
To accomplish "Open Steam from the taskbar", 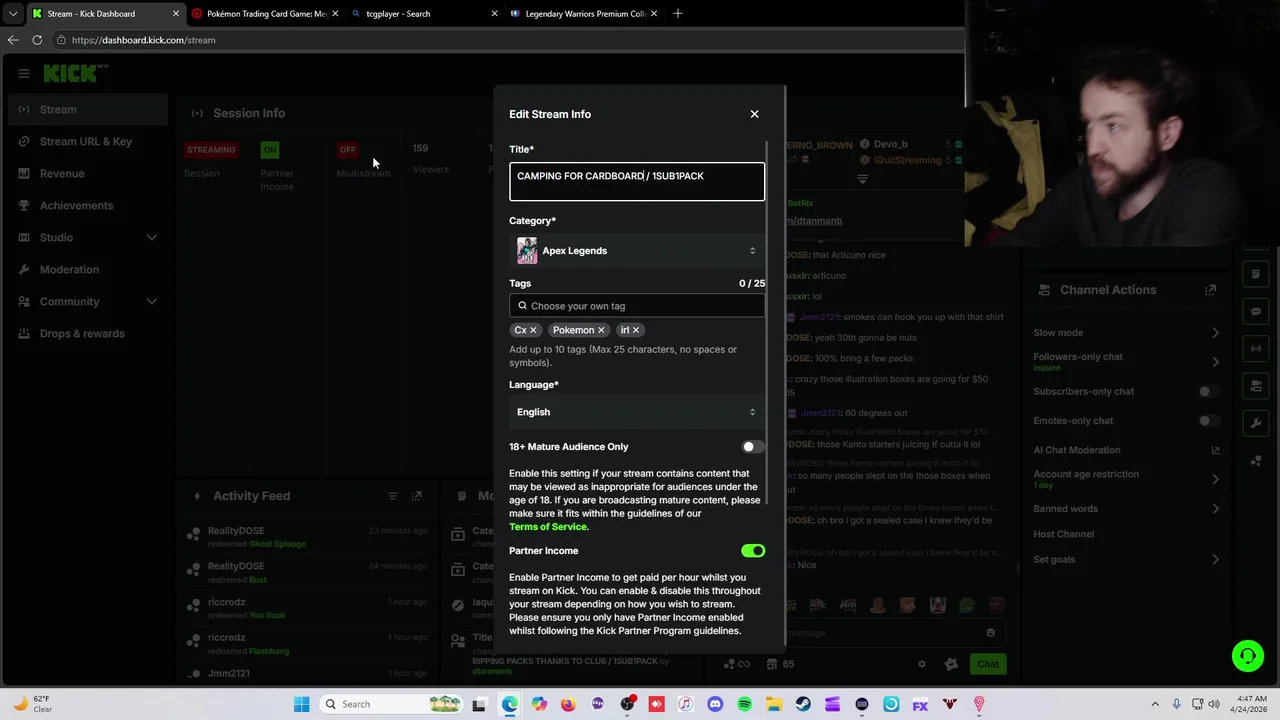I will [x=803, y=705].
